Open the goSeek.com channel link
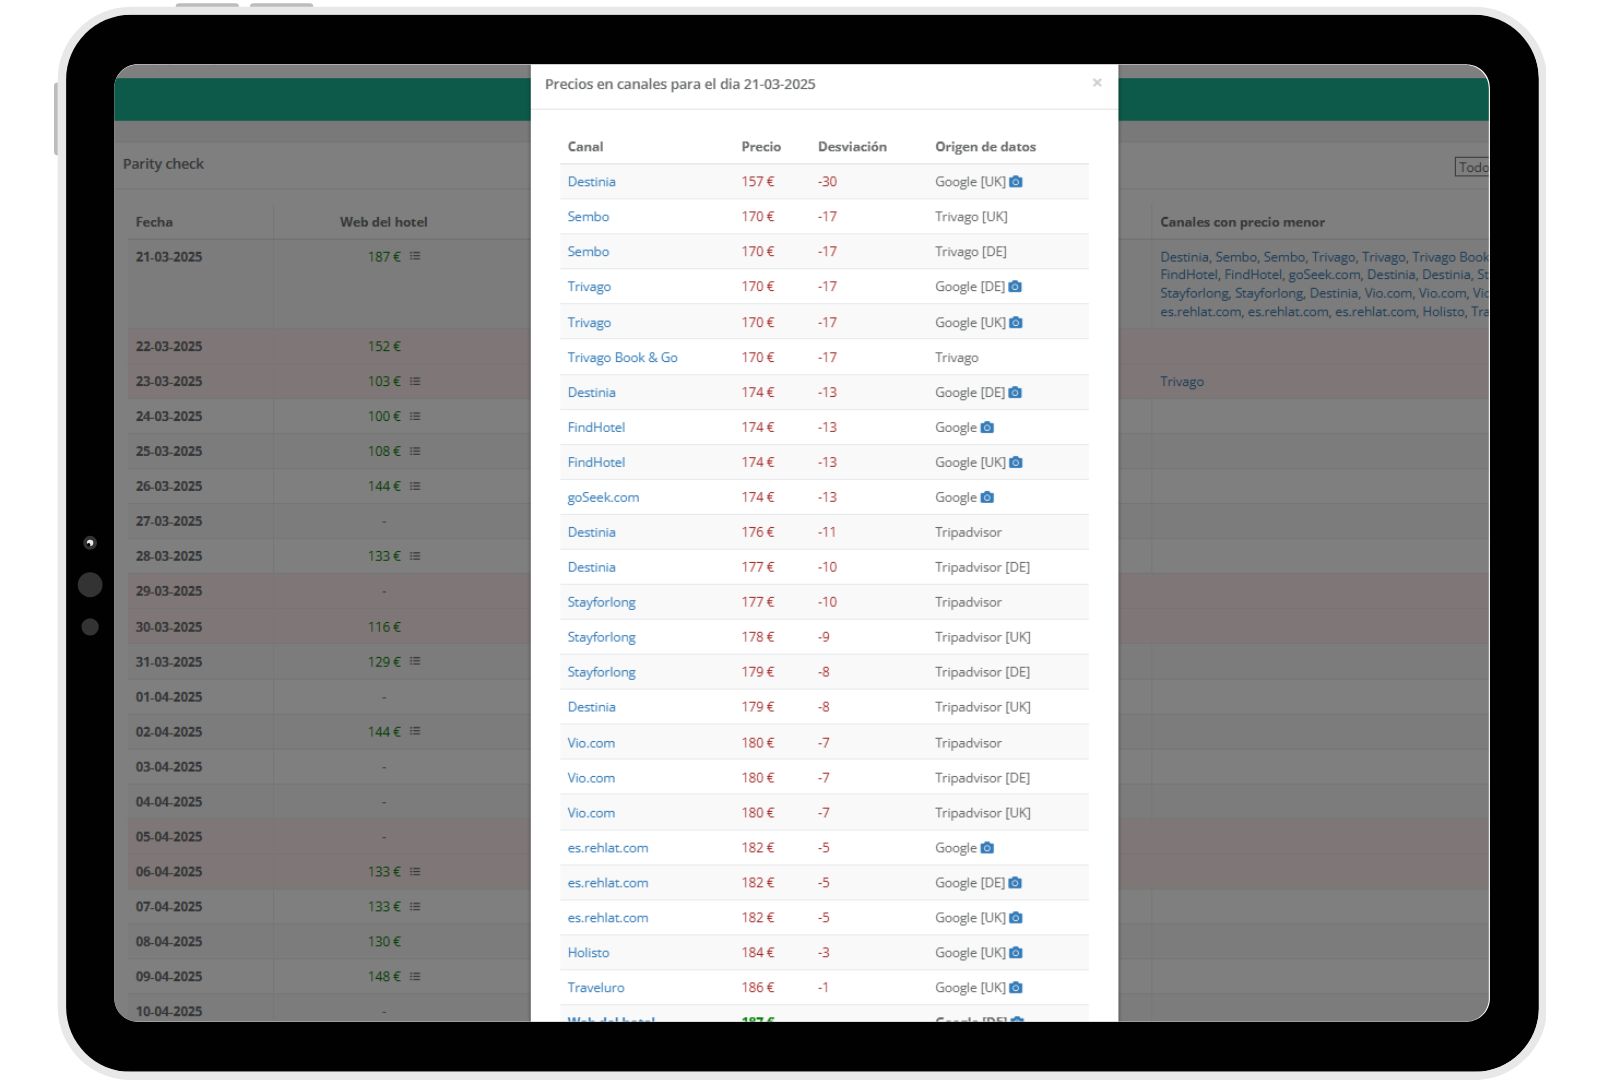1600x1080 pixels. 603,498
